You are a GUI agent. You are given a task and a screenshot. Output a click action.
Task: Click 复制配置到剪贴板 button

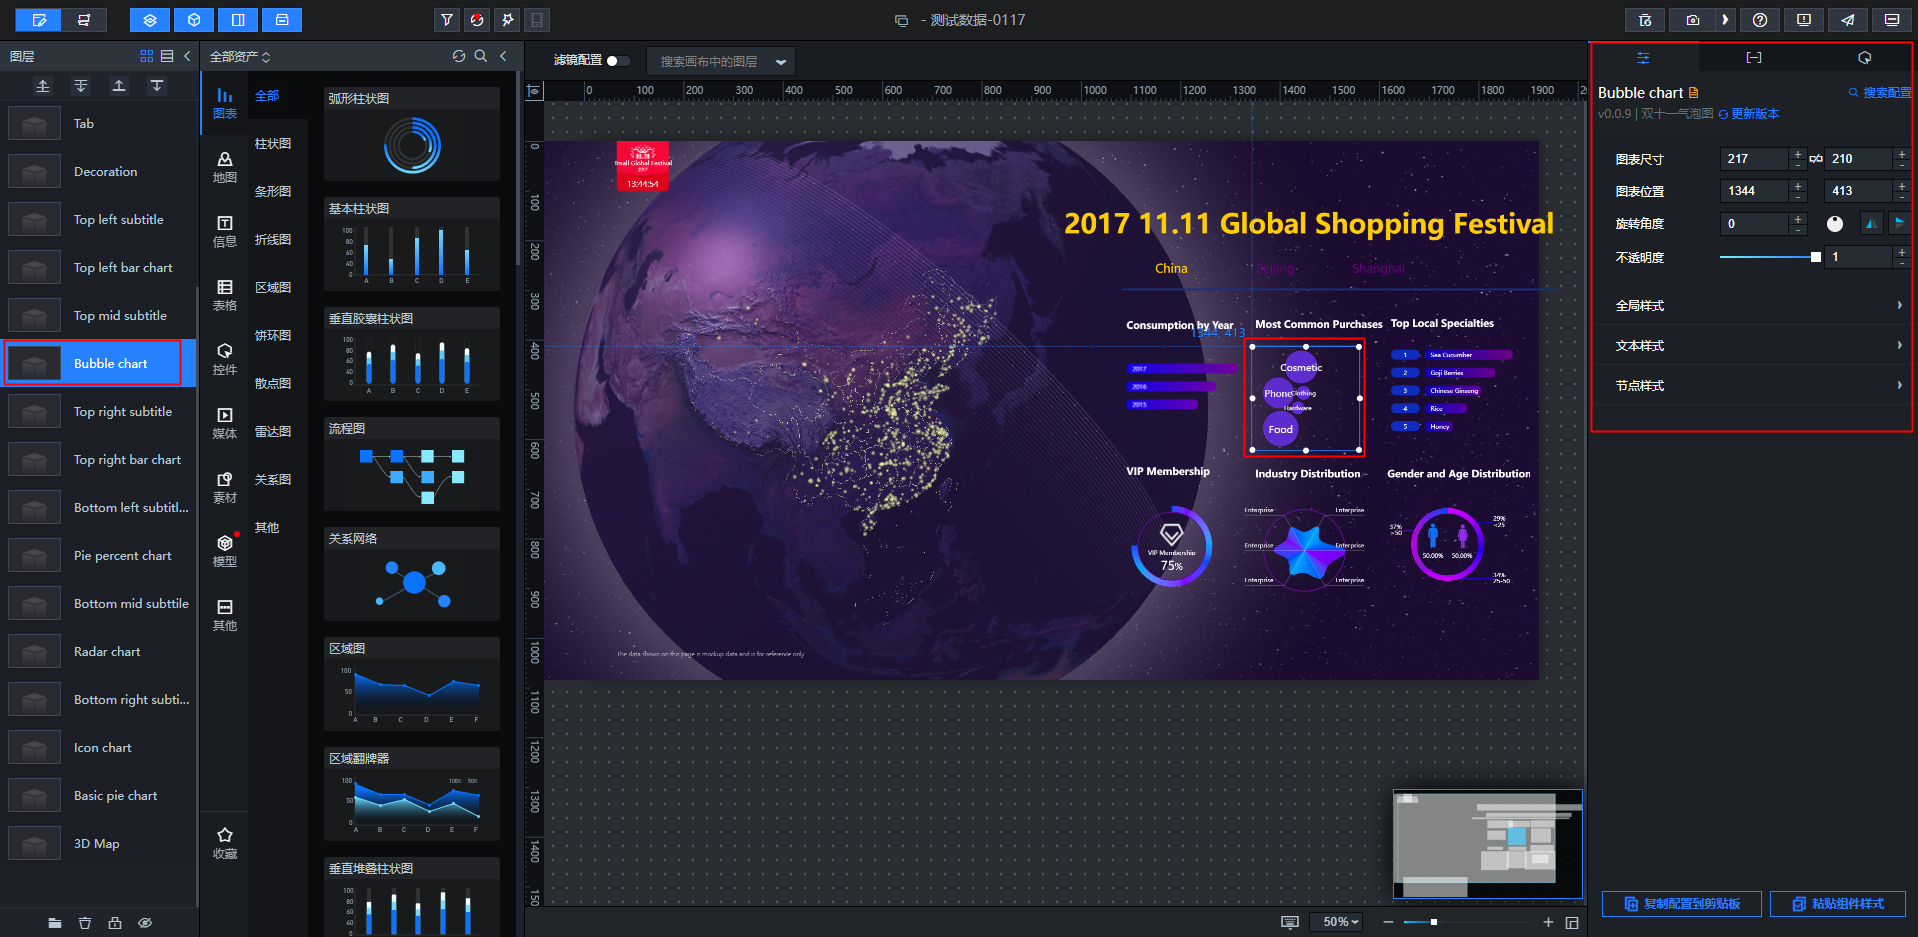coord(1682,904)
